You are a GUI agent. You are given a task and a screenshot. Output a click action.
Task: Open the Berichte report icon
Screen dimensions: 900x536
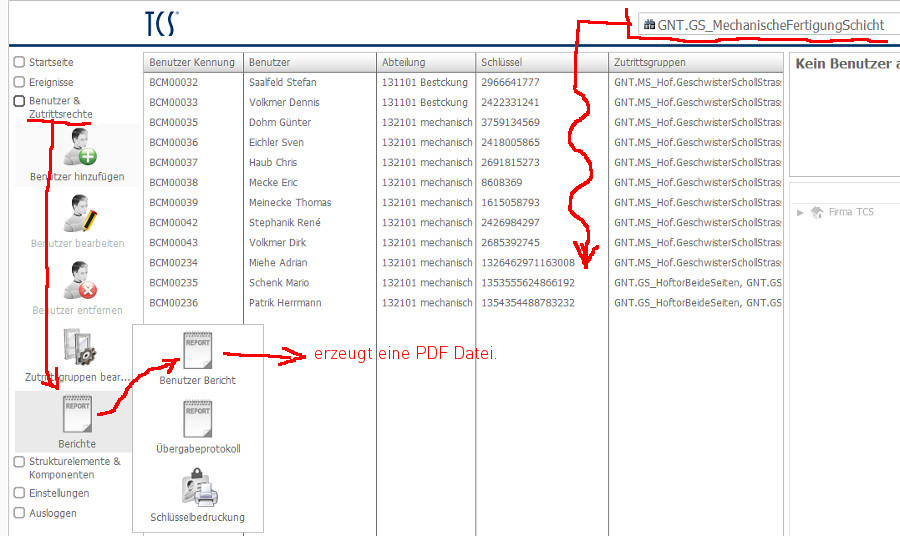[77, 413]
